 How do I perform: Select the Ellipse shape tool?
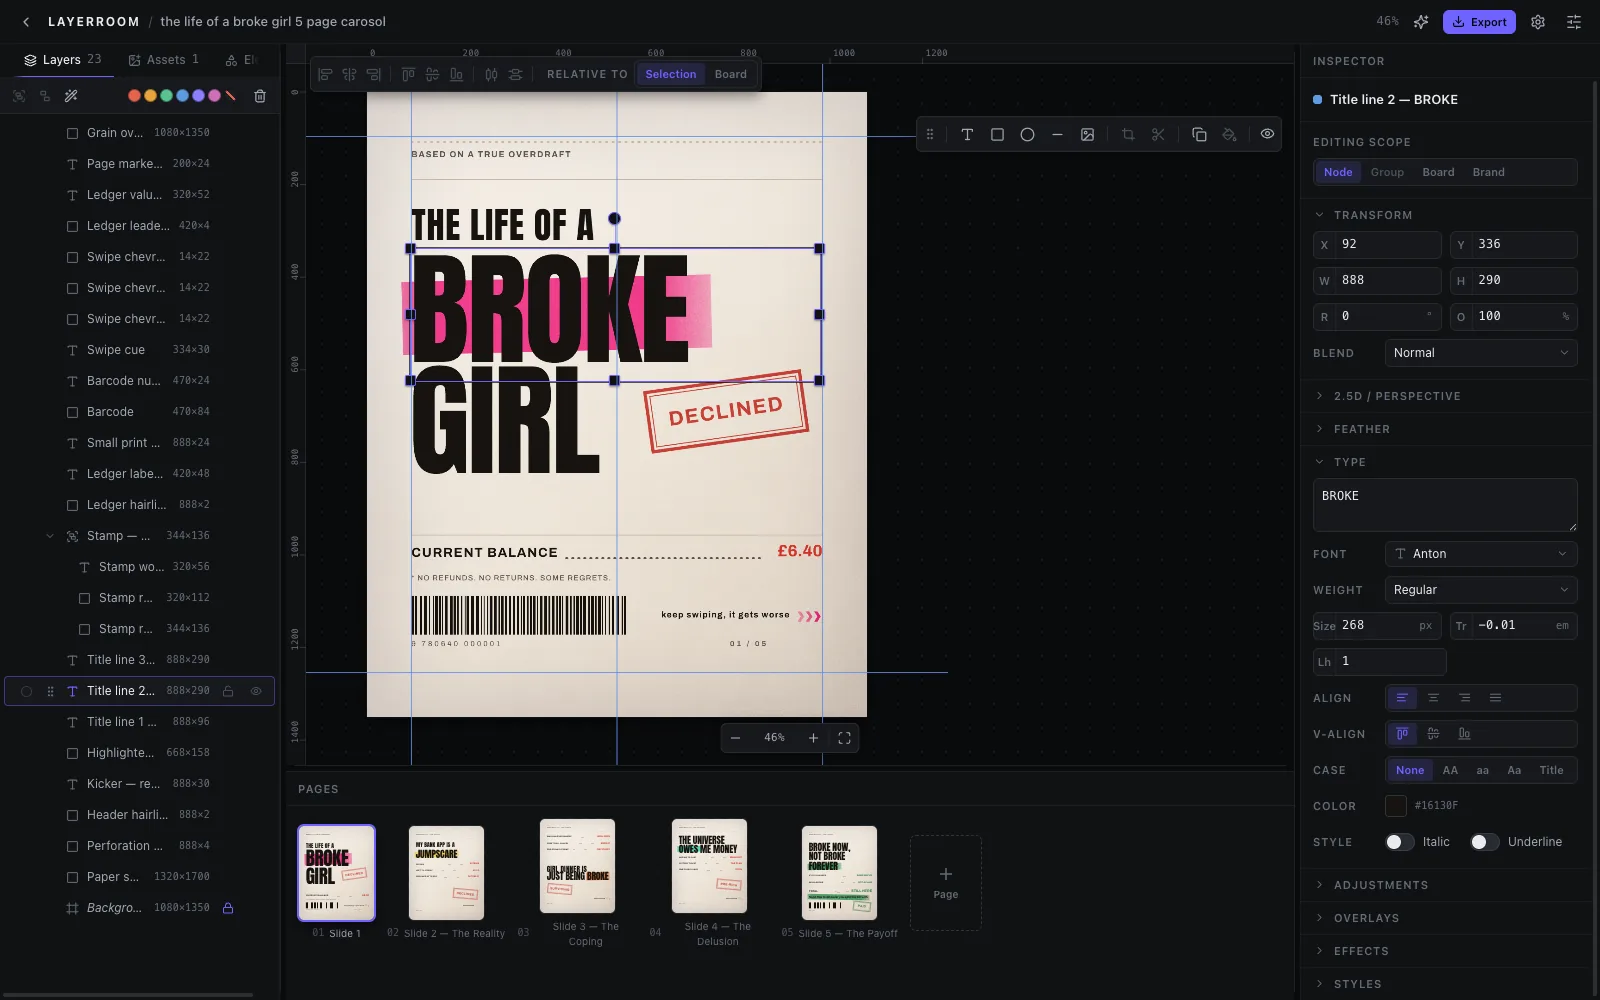tap(1027, 135)
